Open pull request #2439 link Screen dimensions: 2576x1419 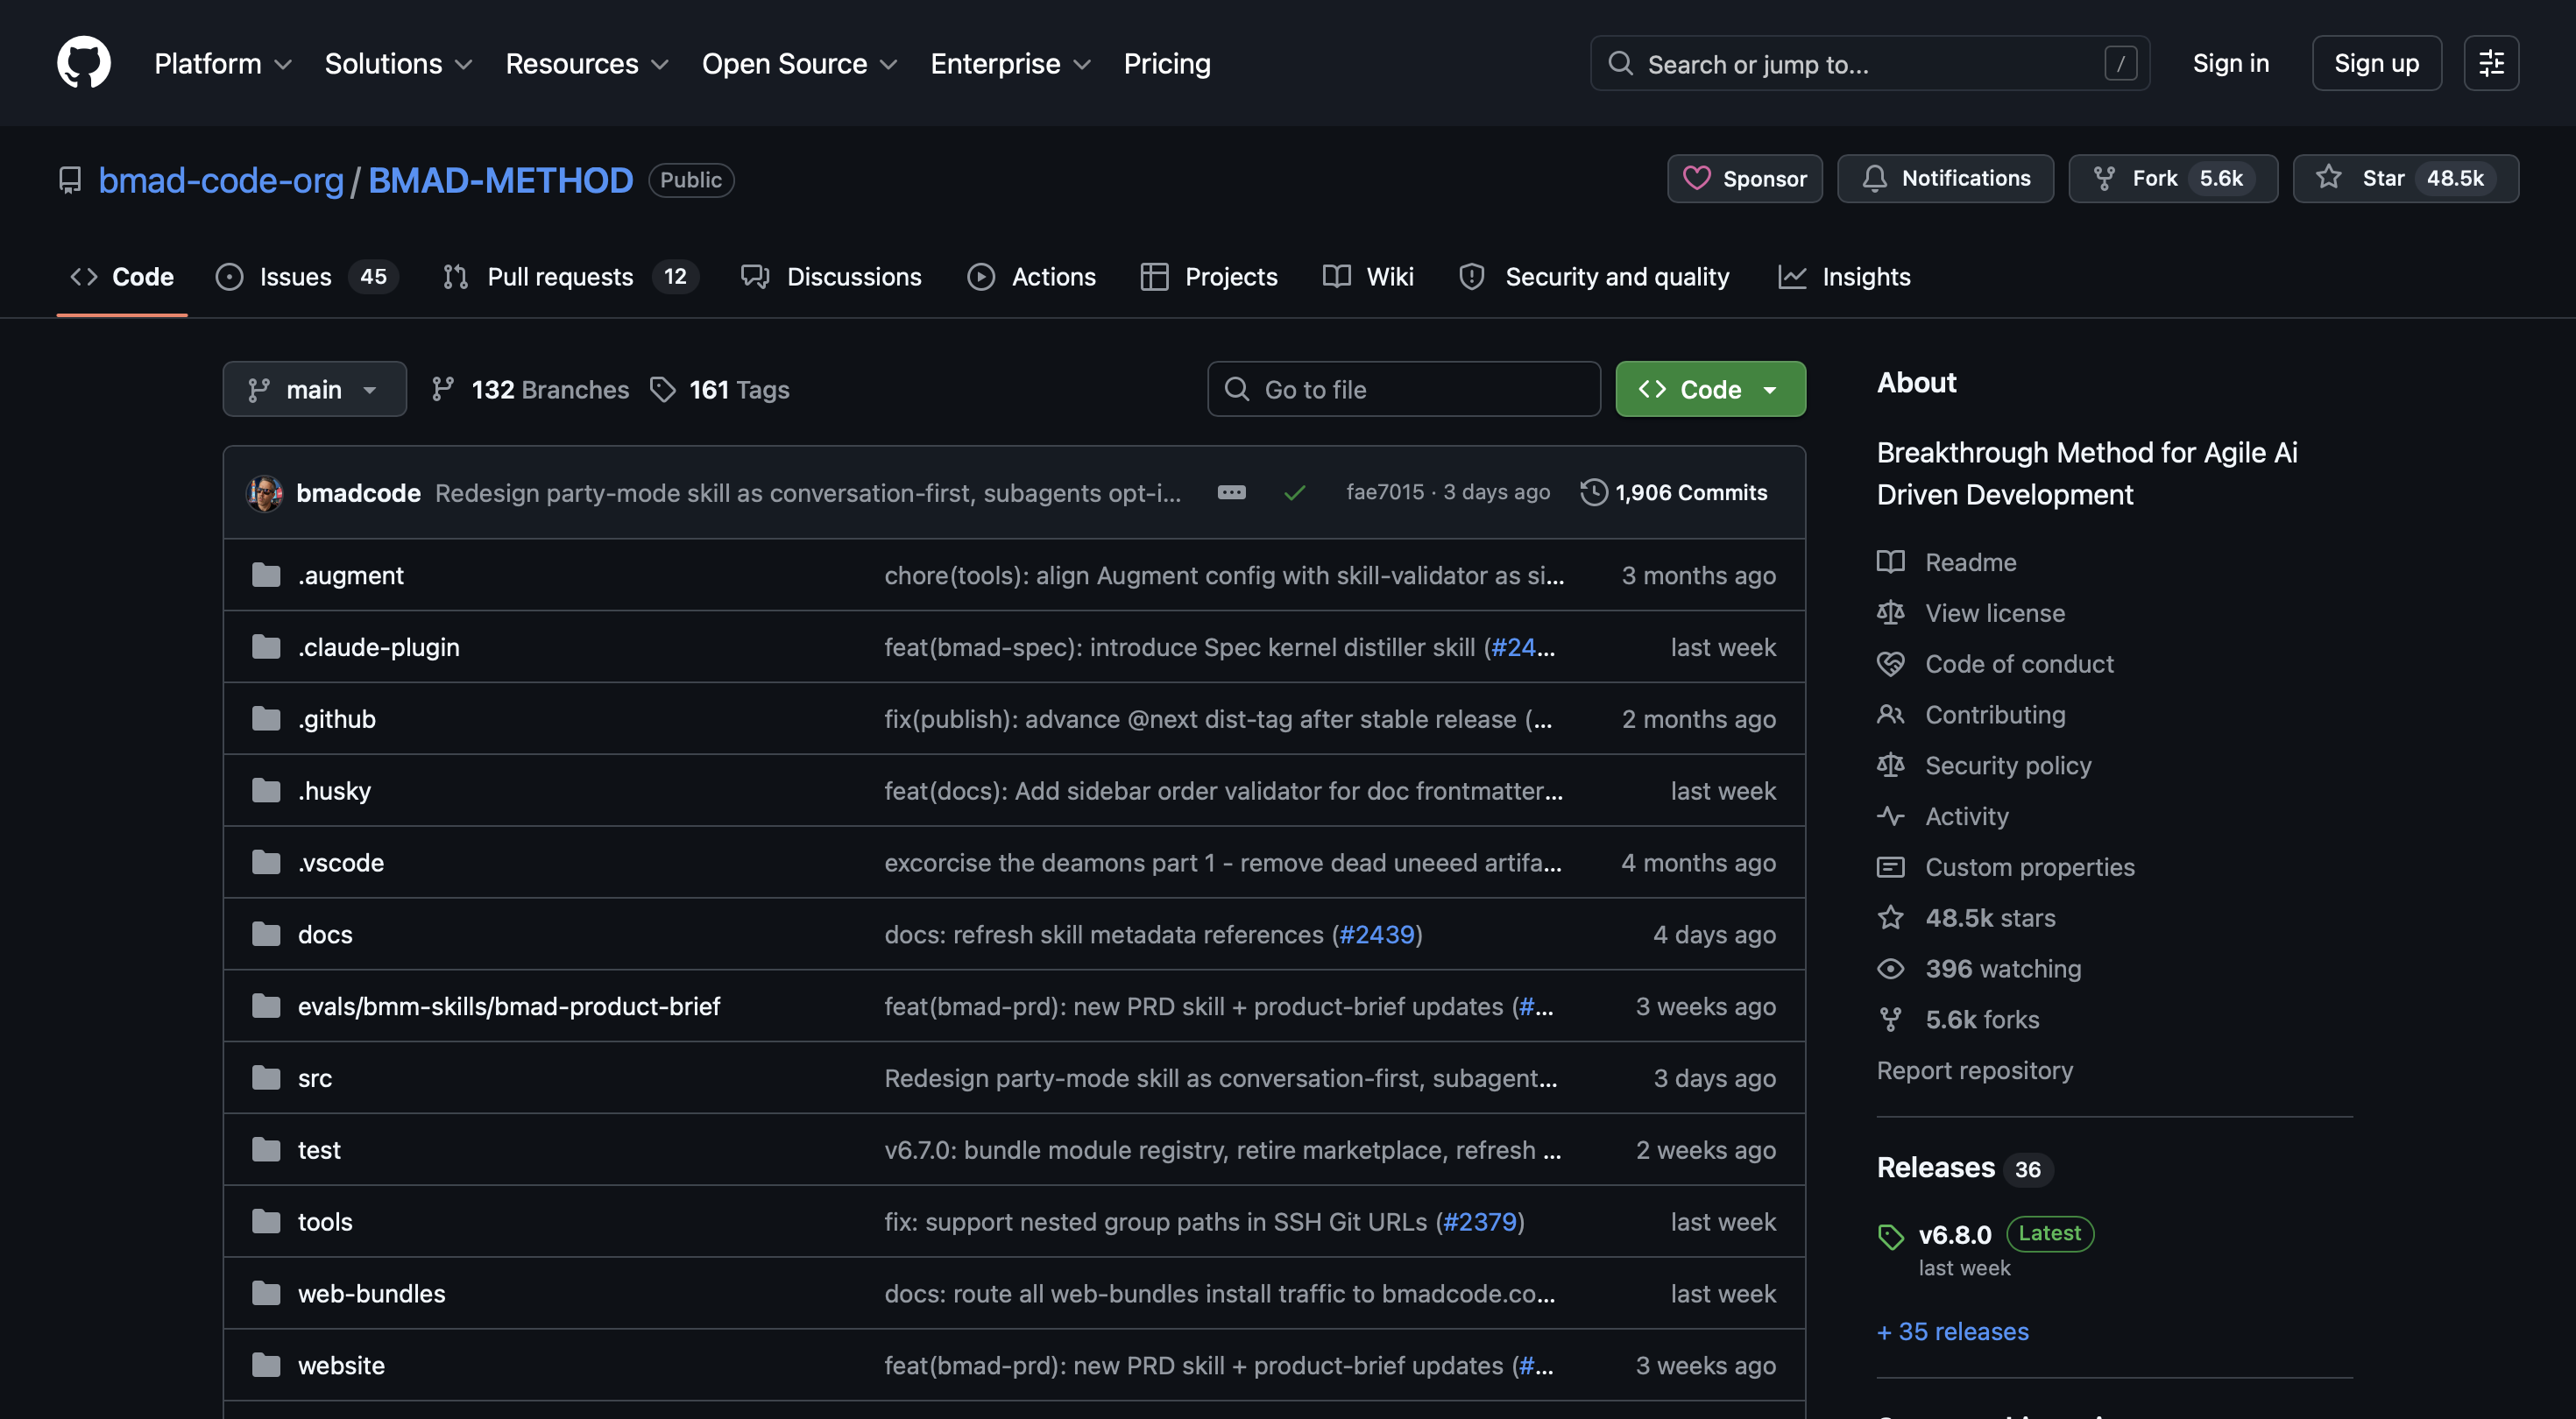click(1377, 934)
